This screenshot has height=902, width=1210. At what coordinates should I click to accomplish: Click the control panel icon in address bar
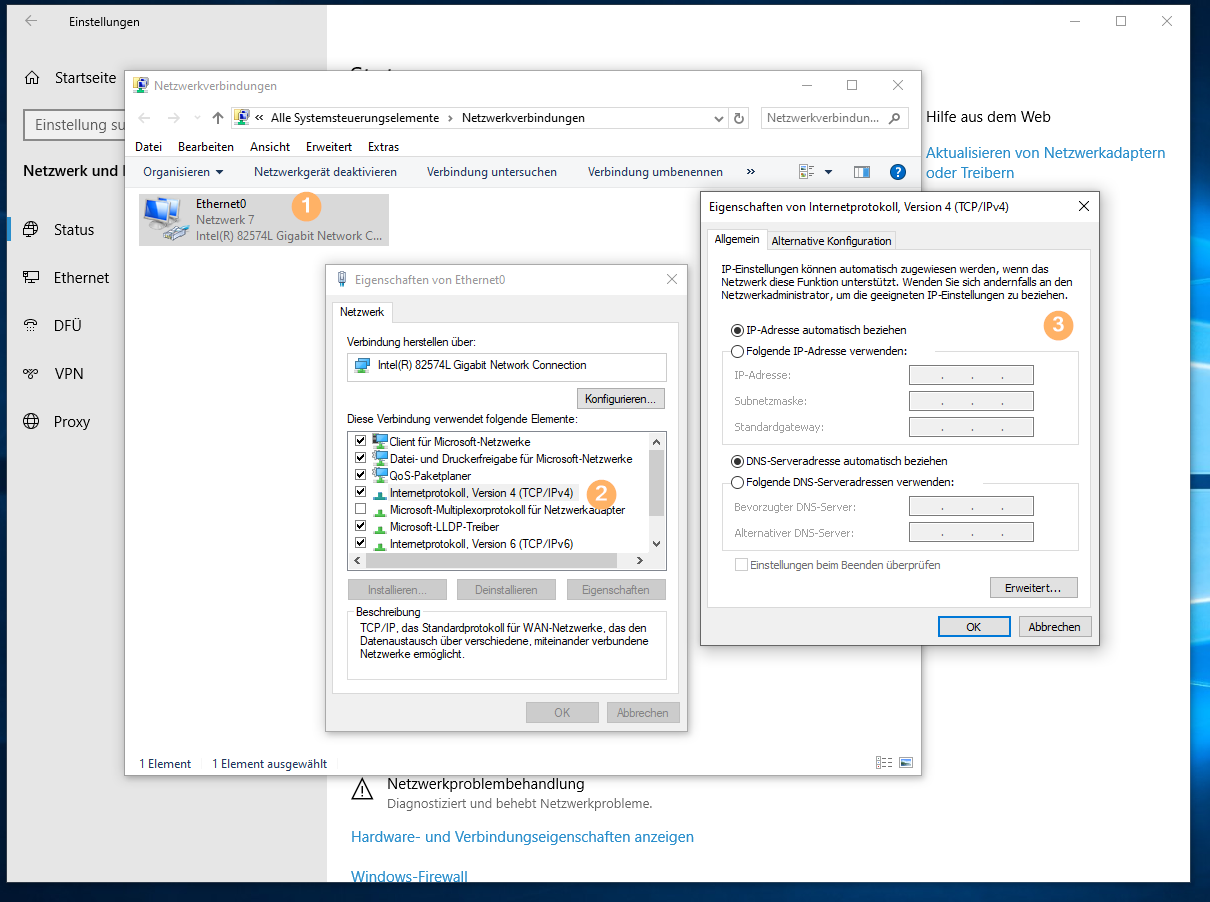[x=241, y=118]
